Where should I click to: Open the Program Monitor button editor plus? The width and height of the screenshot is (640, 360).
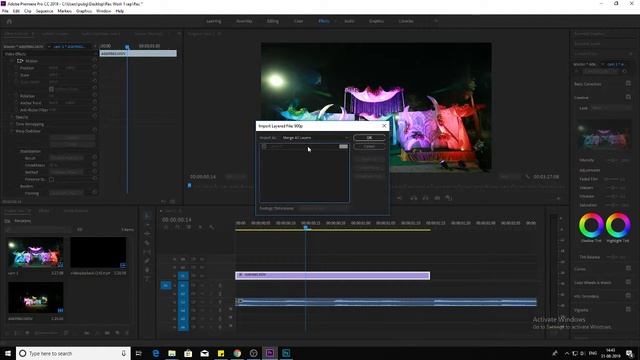[558, 198]
